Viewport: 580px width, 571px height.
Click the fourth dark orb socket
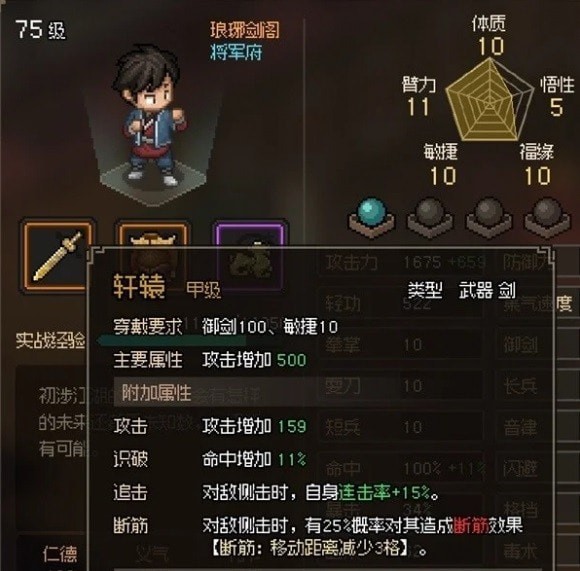pyautogui.click(x=547, y=217)
